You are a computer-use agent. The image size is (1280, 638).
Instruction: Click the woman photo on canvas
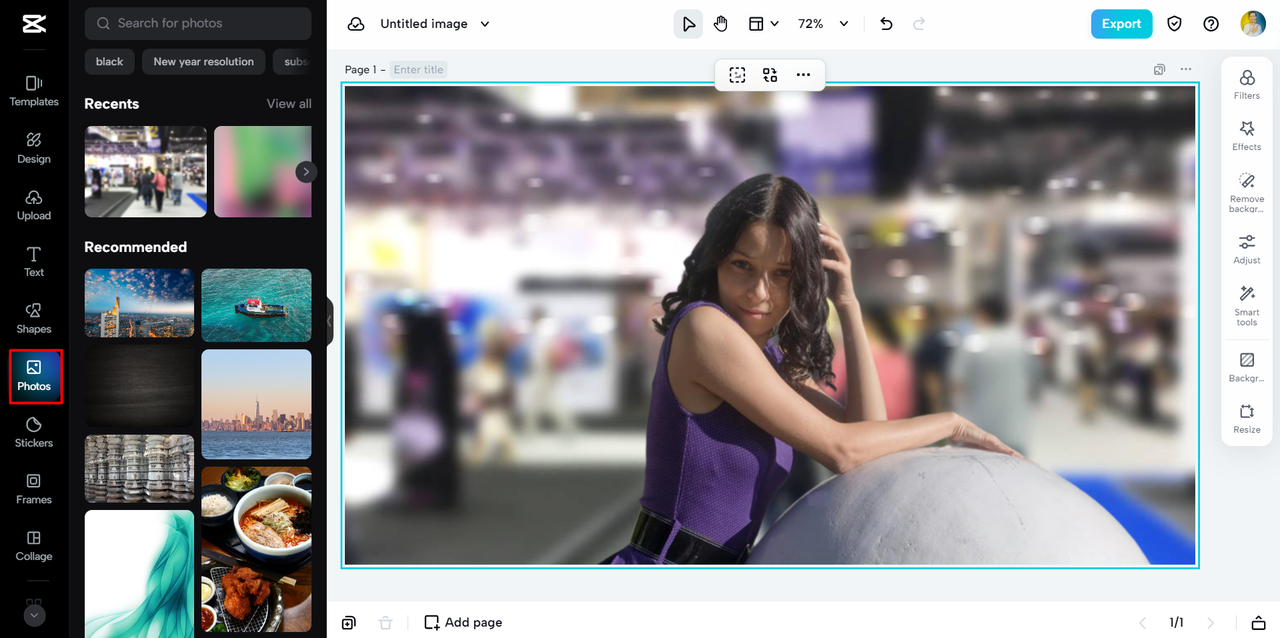pos(770,325)
